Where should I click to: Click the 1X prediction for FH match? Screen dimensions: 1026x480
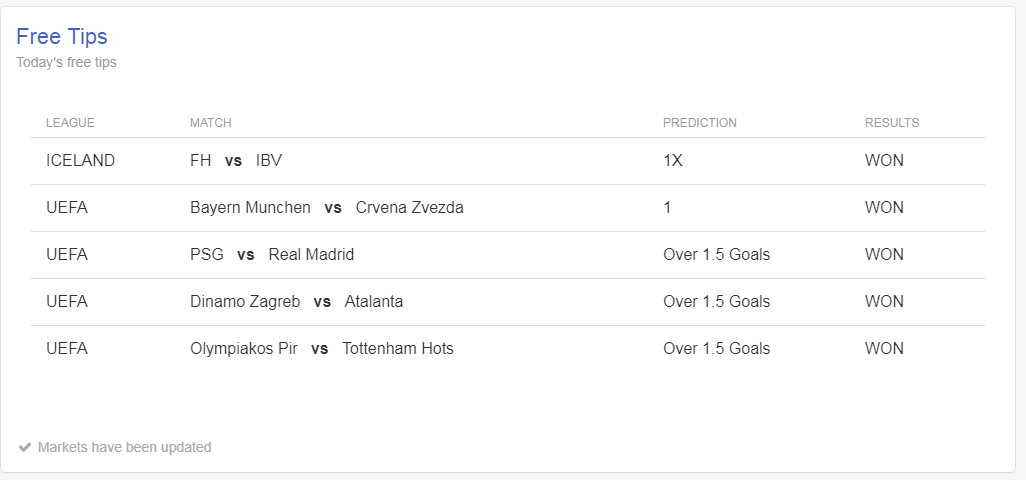(673, 161)
